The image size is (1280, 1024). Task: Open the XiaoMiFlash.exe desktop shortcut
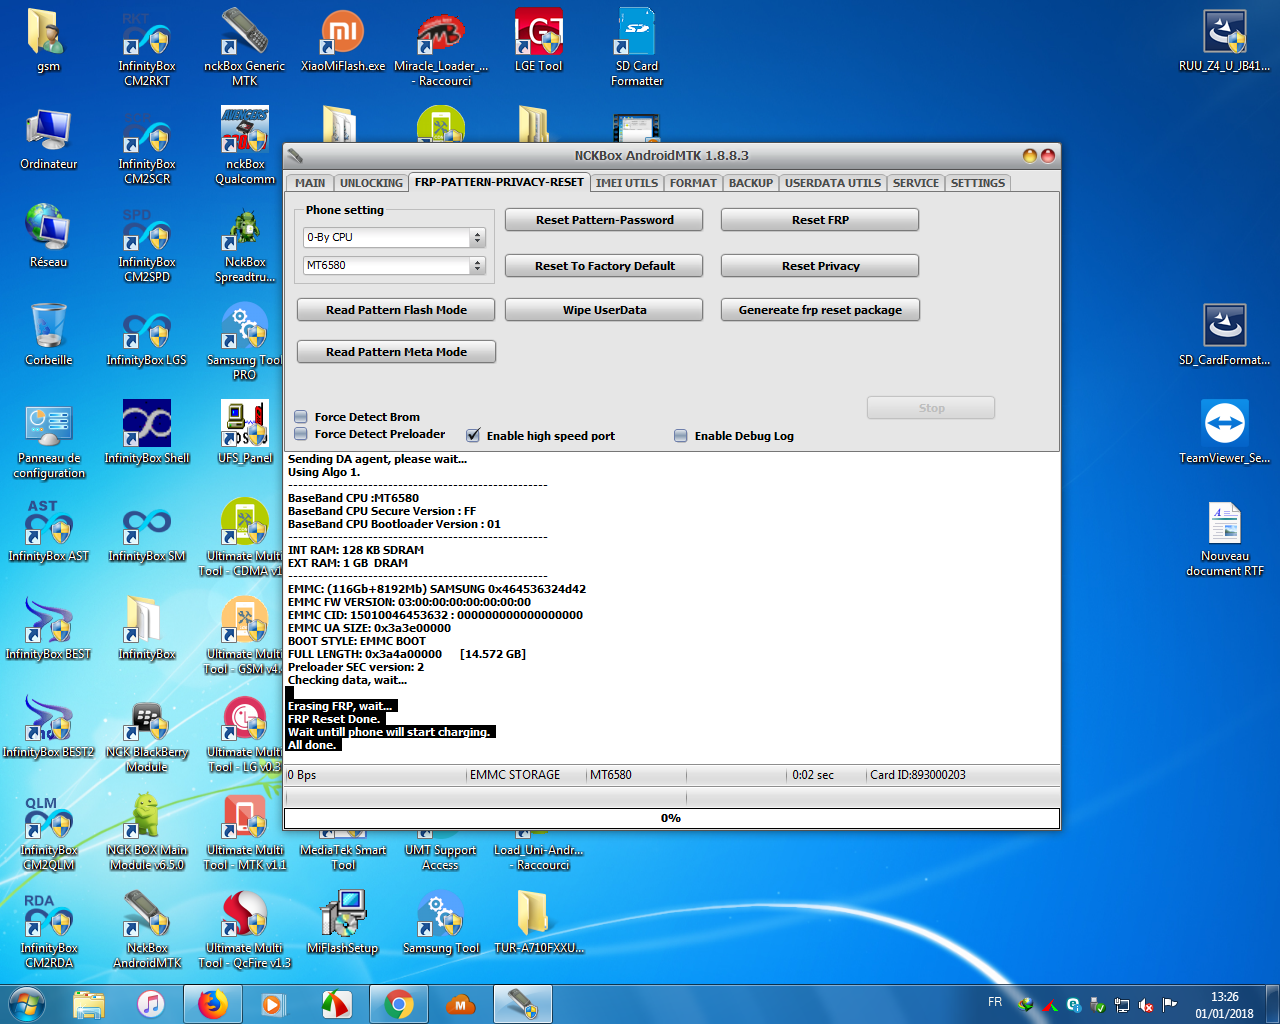[343, 42]
